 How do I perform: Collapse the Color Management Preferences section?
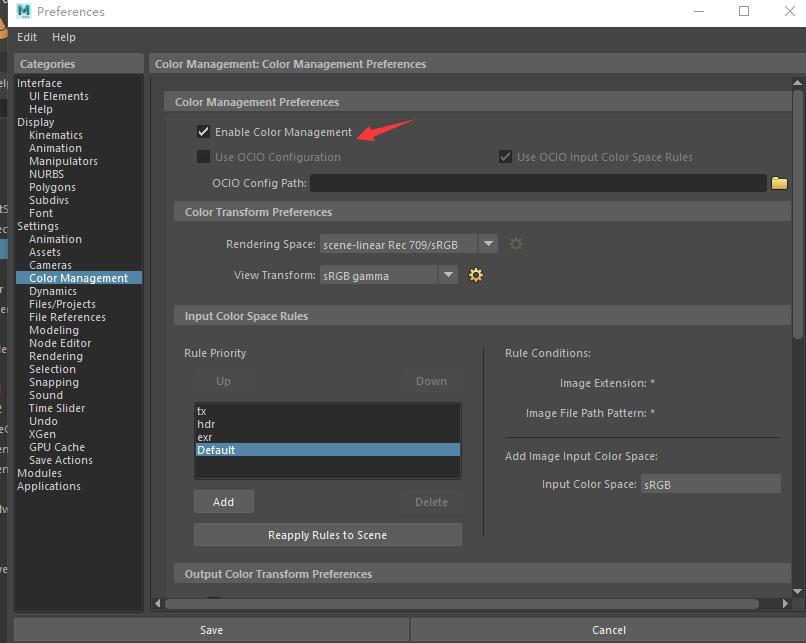(x=478, y=102)
